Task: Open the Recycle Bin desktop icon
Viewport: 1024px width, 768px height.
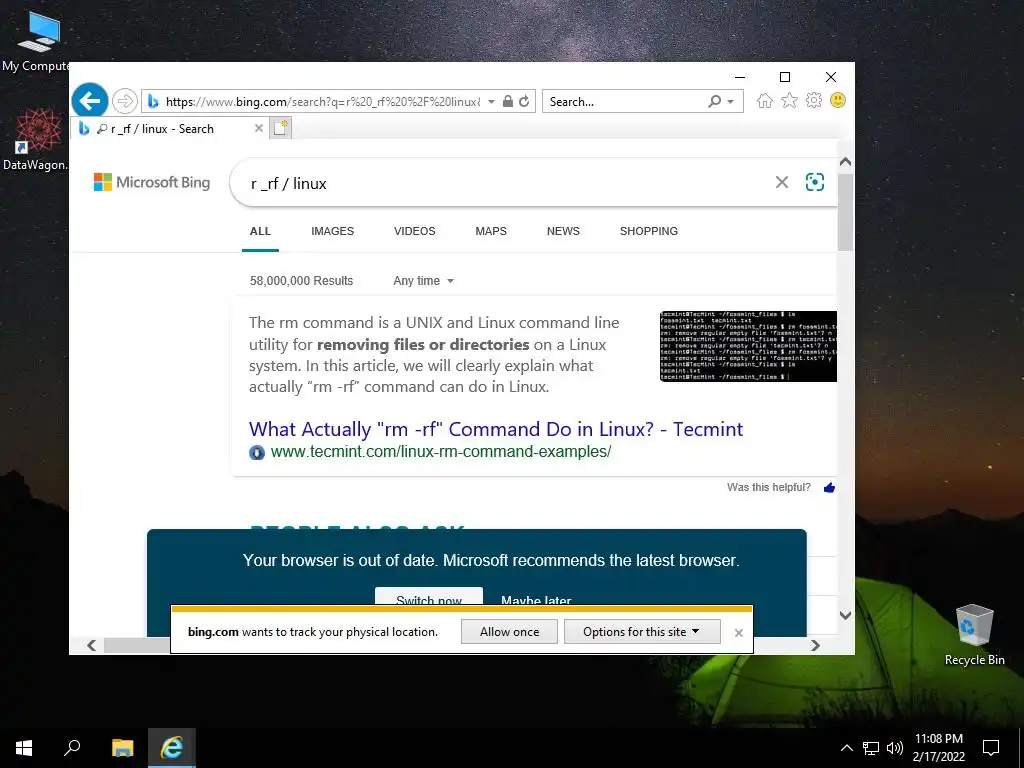Action: pos(974,635)
